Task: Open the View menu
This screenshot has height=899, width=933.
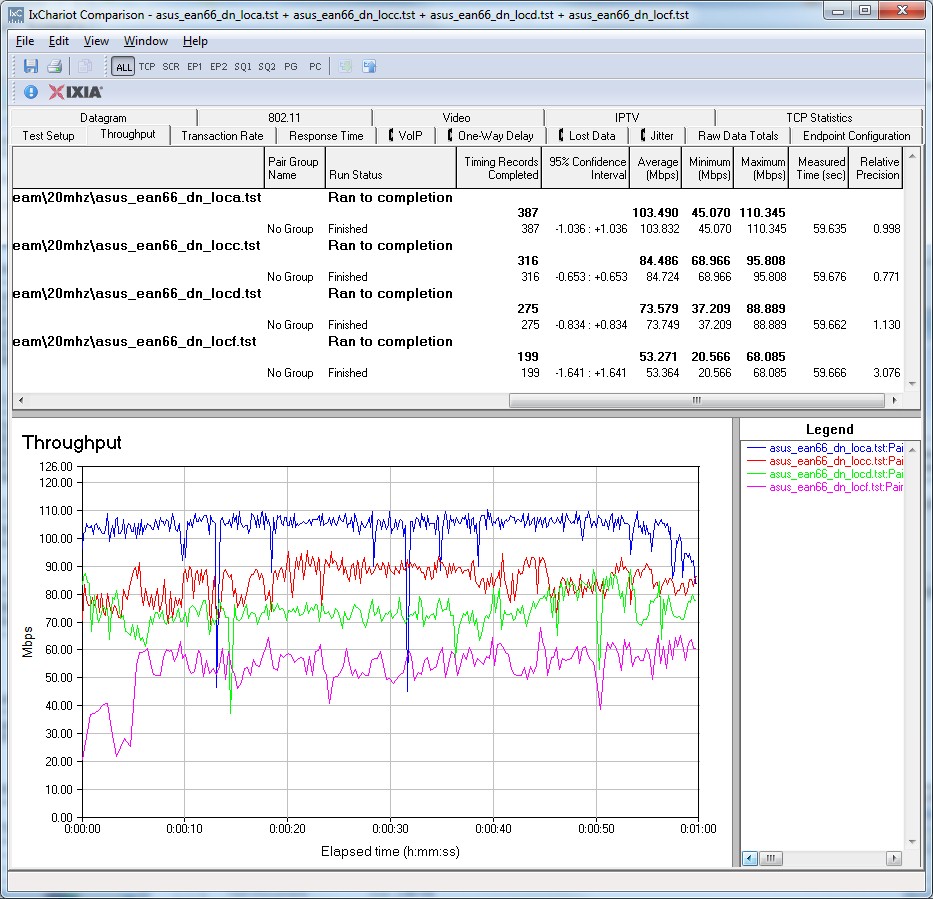Action: pyautogui.click(x=96, y=41)
